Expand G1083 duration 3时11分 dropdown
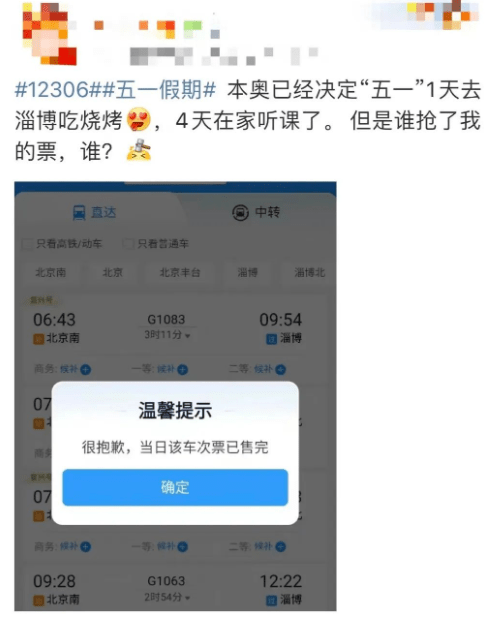The image size is (496, 627). coord(167,335)
